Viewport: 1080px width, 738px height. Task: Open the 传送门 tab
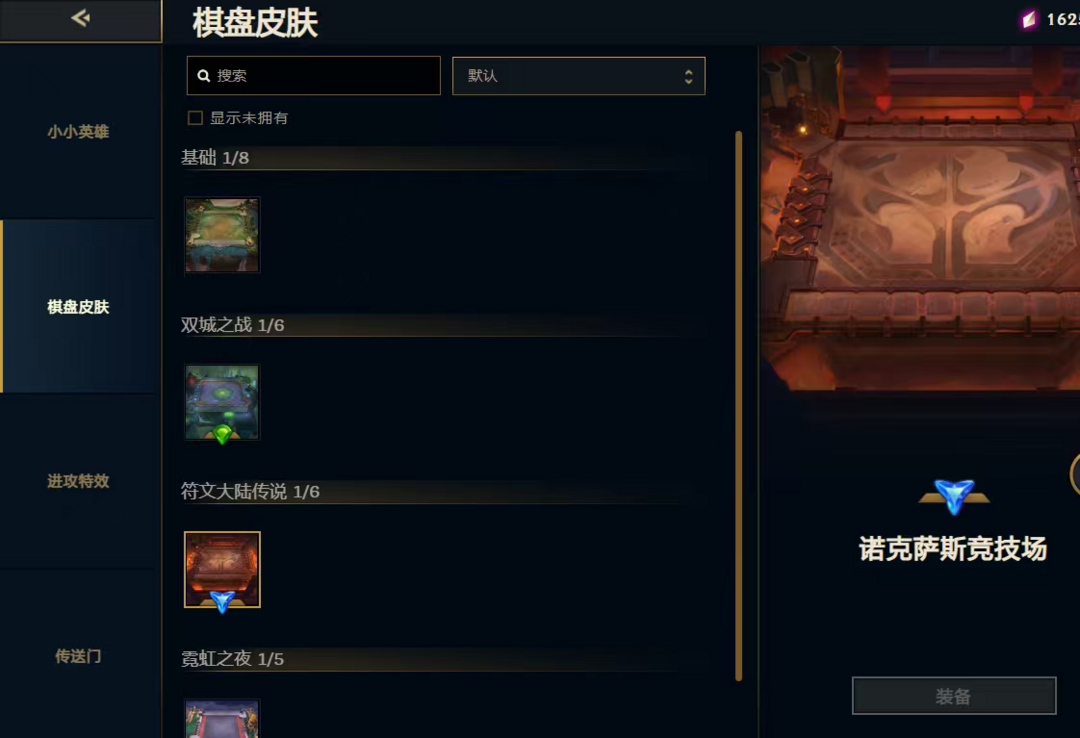click(79, 656)
